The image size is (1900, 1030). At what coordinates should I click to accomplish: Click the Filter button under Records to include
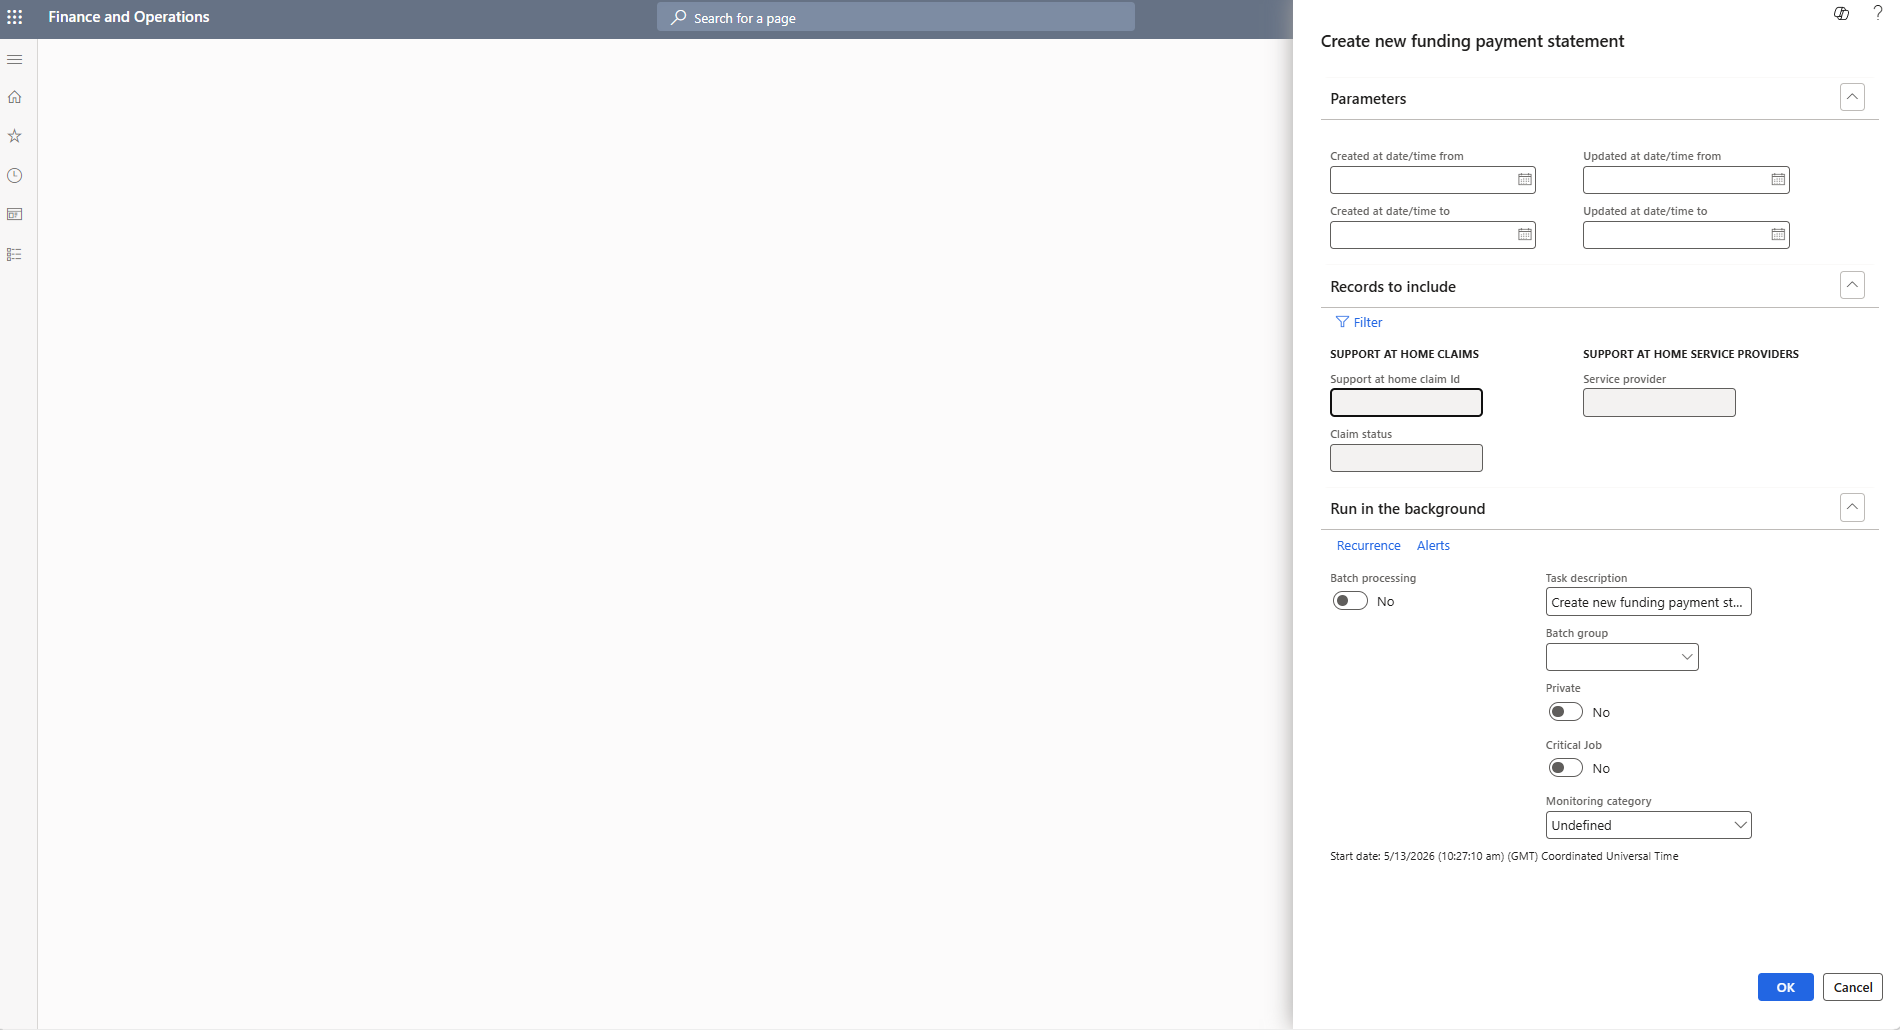pos(1359,322)
